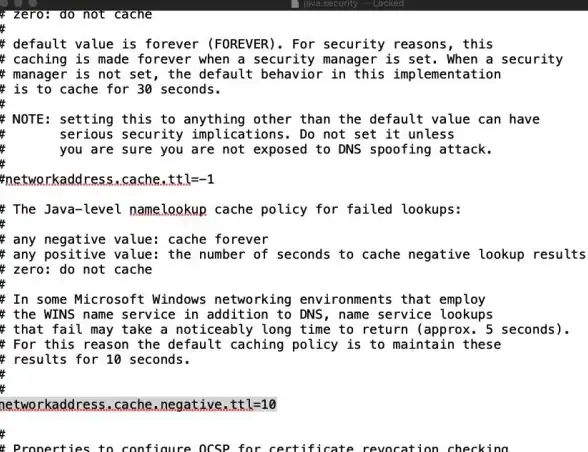Viewport: 588px width, 452px height.
Task: Click the red close window button
Action: coord(5,3)
